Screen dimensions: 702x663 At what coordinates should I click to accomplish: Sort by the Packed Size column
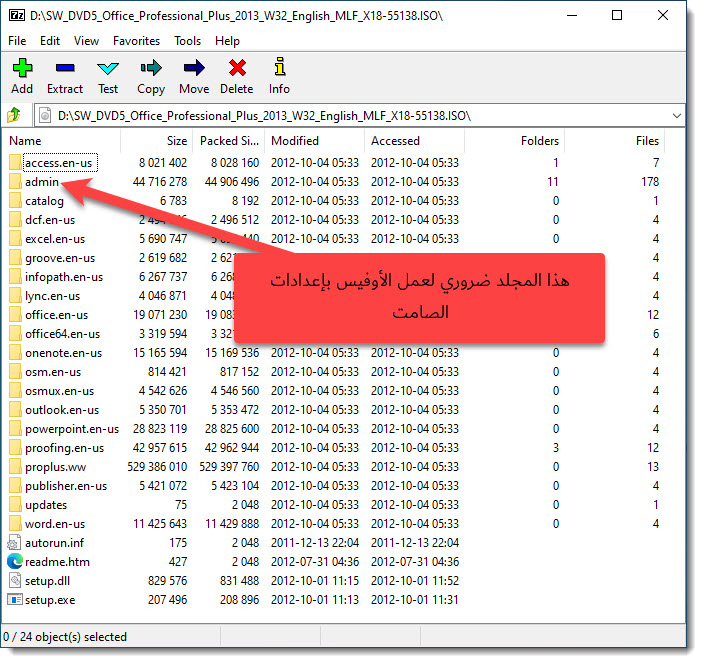point(229,141)
